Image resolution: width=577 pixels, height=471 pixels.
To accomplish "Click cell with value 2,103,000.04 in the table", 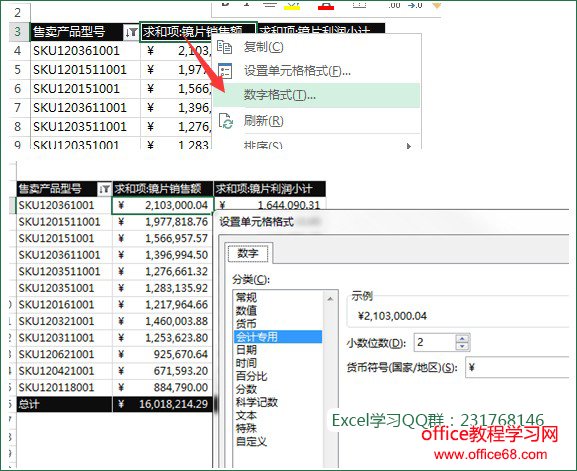I will [162, 205].
